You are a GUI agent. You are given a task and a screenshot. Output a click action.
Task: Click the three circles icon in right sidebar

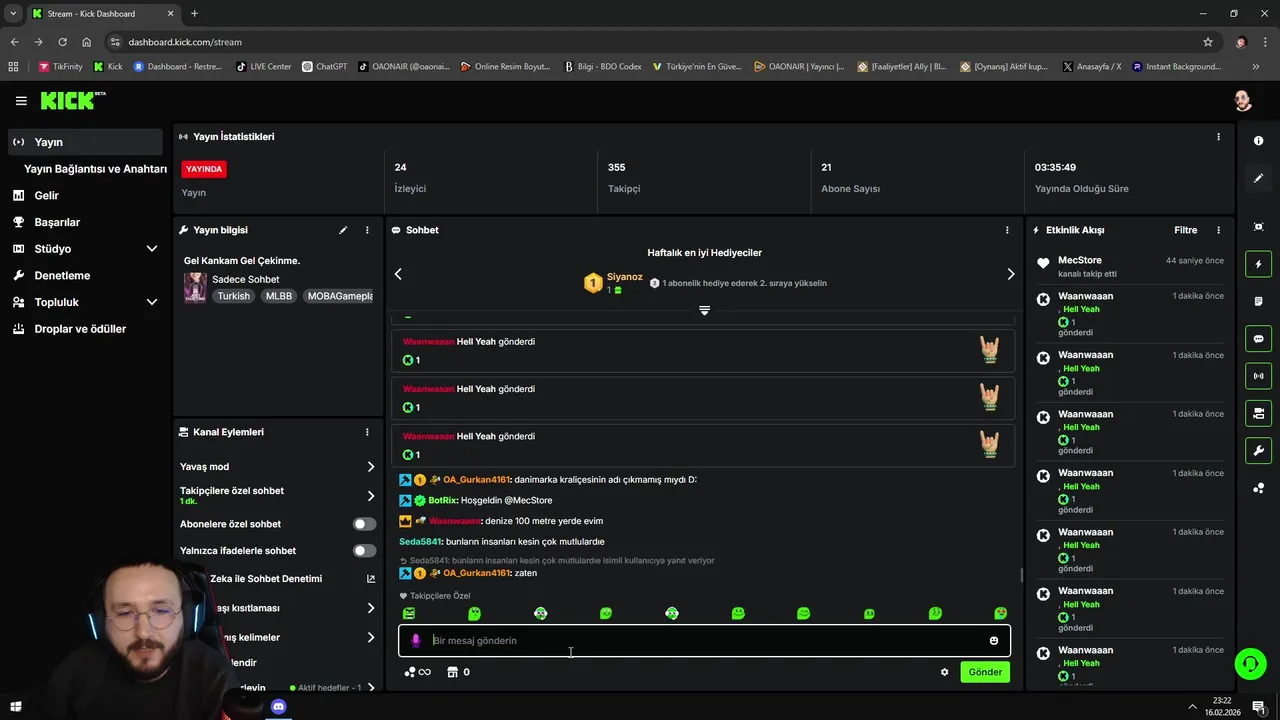1258,488
